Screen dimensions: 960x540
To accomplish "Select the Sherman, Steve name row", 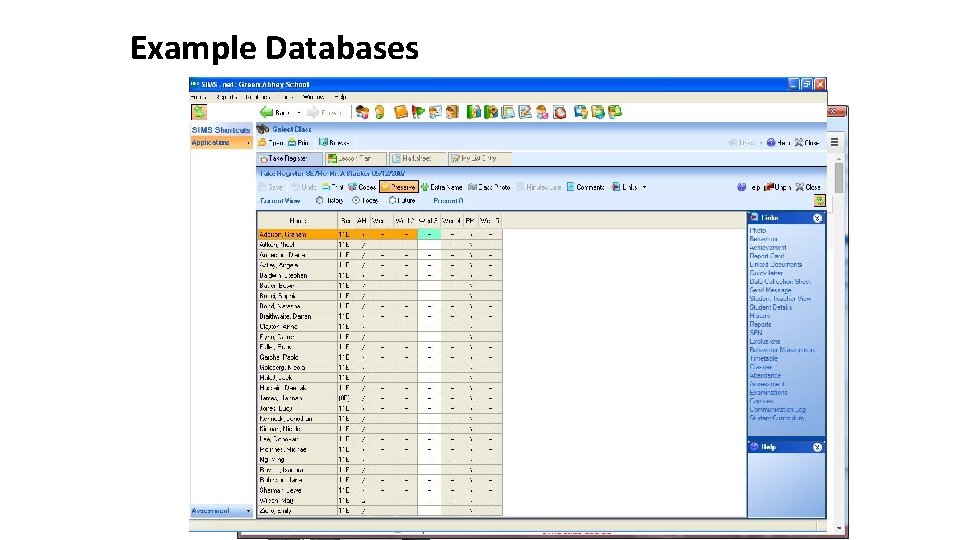I will [x=297, y=490].
